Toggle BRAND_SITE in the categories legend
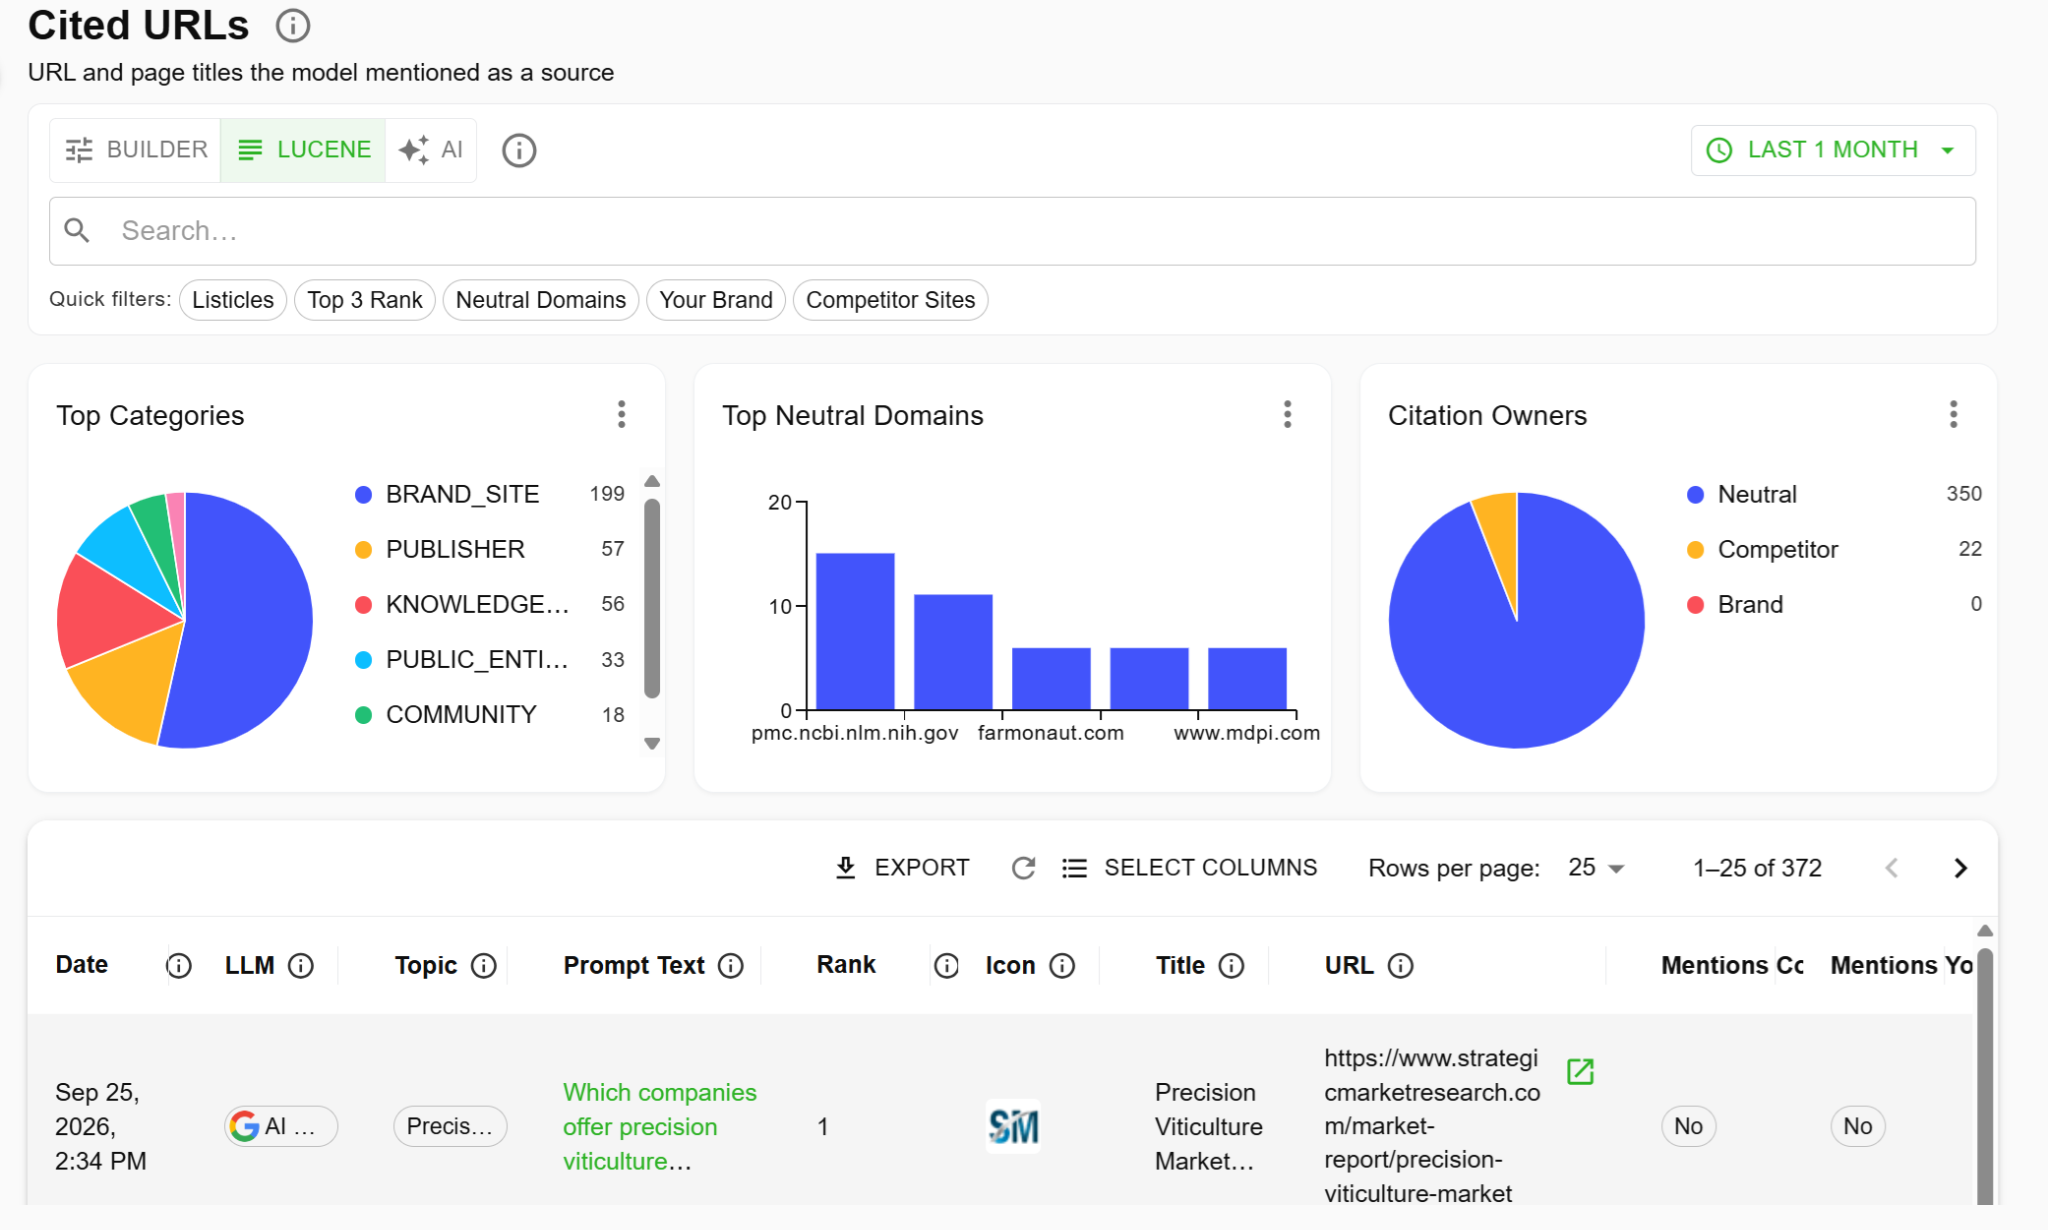Image resolution: width=2048 pixels, height=1230 pixels. click(x=490, y=494)
